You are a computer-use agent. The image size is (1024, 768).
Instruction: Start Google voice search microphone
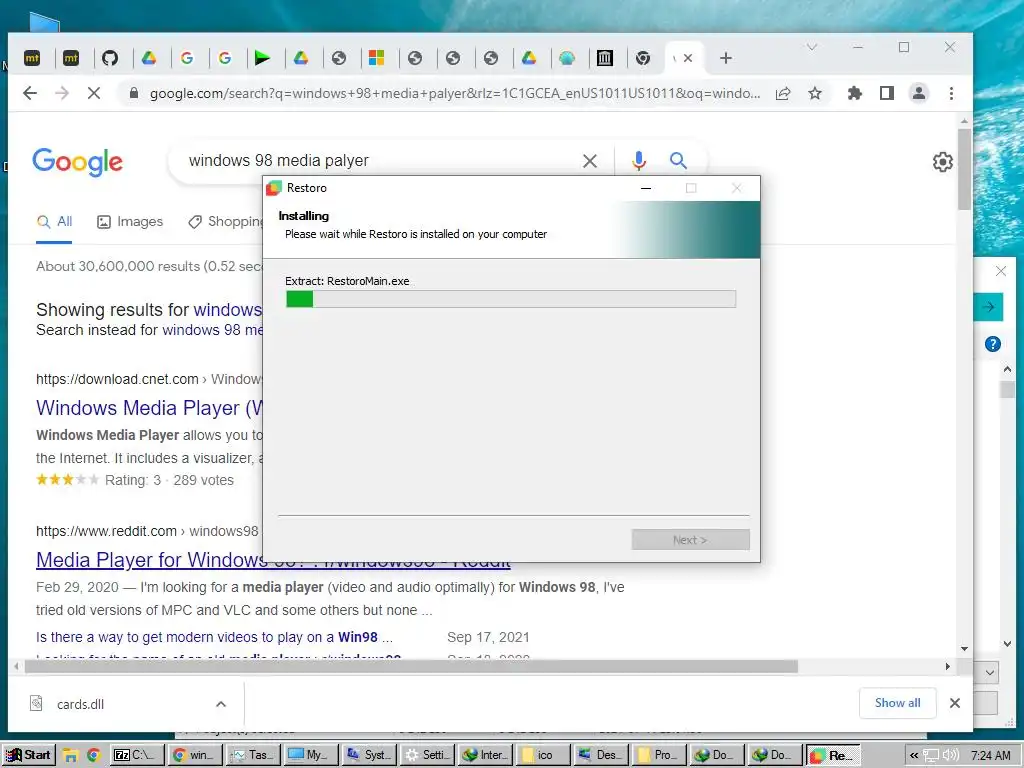pyautogui.click(x=639, y=161)
